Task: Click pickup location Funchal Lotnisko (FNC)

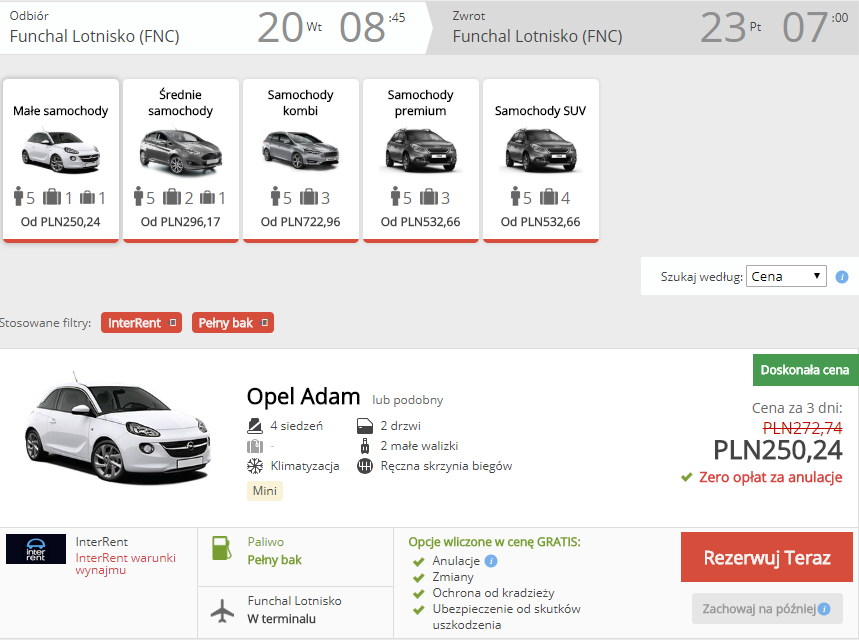Action: click(94, 36)
